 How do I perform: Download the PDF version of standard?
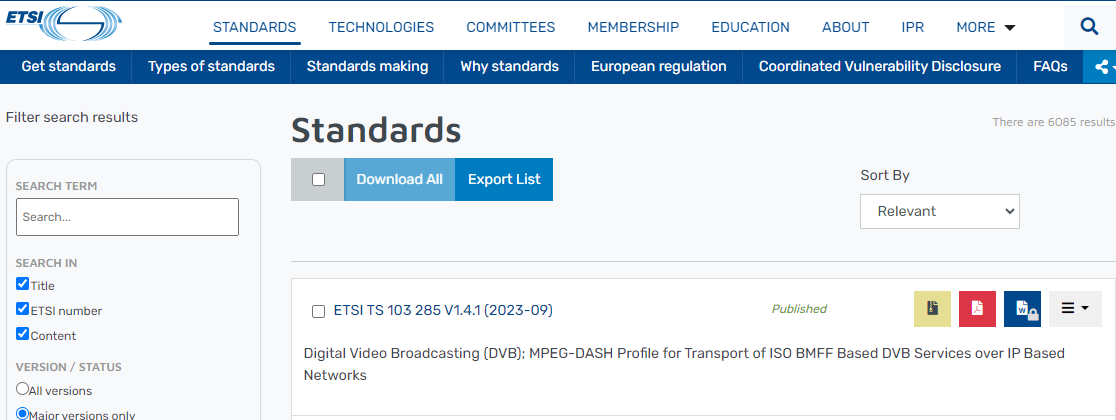(977, 309)
